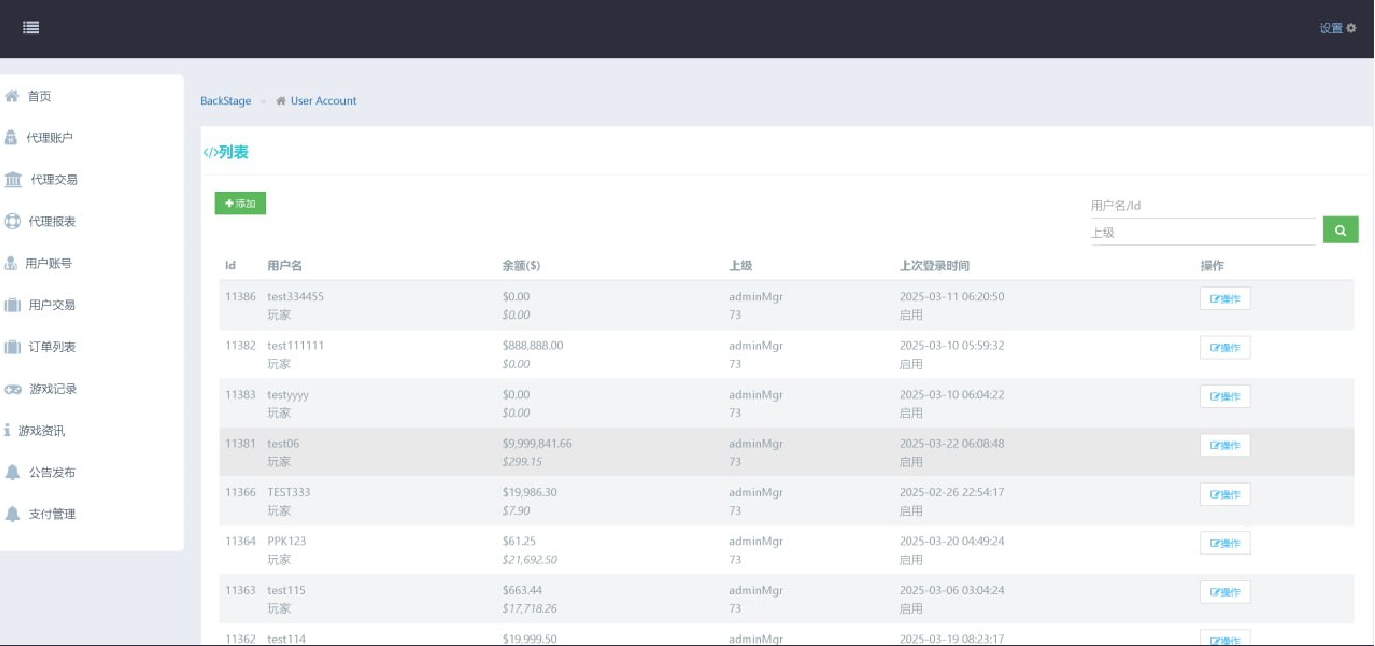Click the home icon beside 首页
This screenshot has width=1375, height=646.
click(x=12, y=96)
